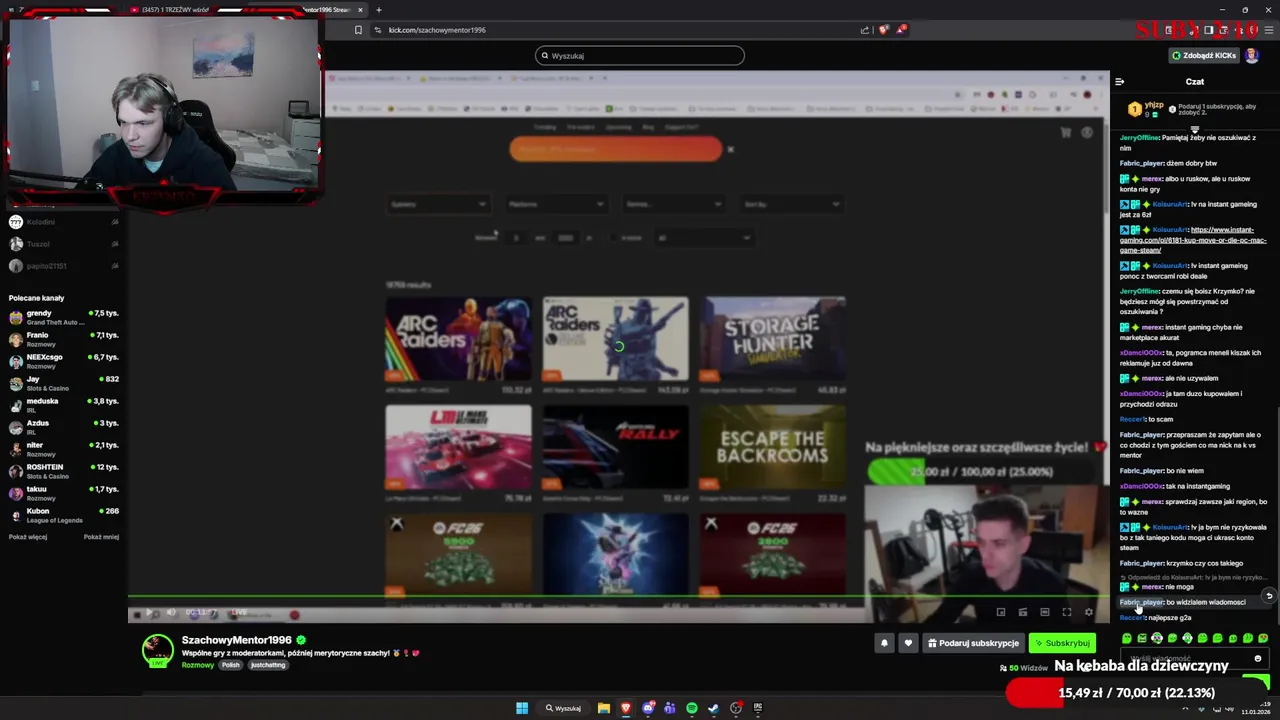
Task: Open a new browser tab
Action: tap(378, 10)
